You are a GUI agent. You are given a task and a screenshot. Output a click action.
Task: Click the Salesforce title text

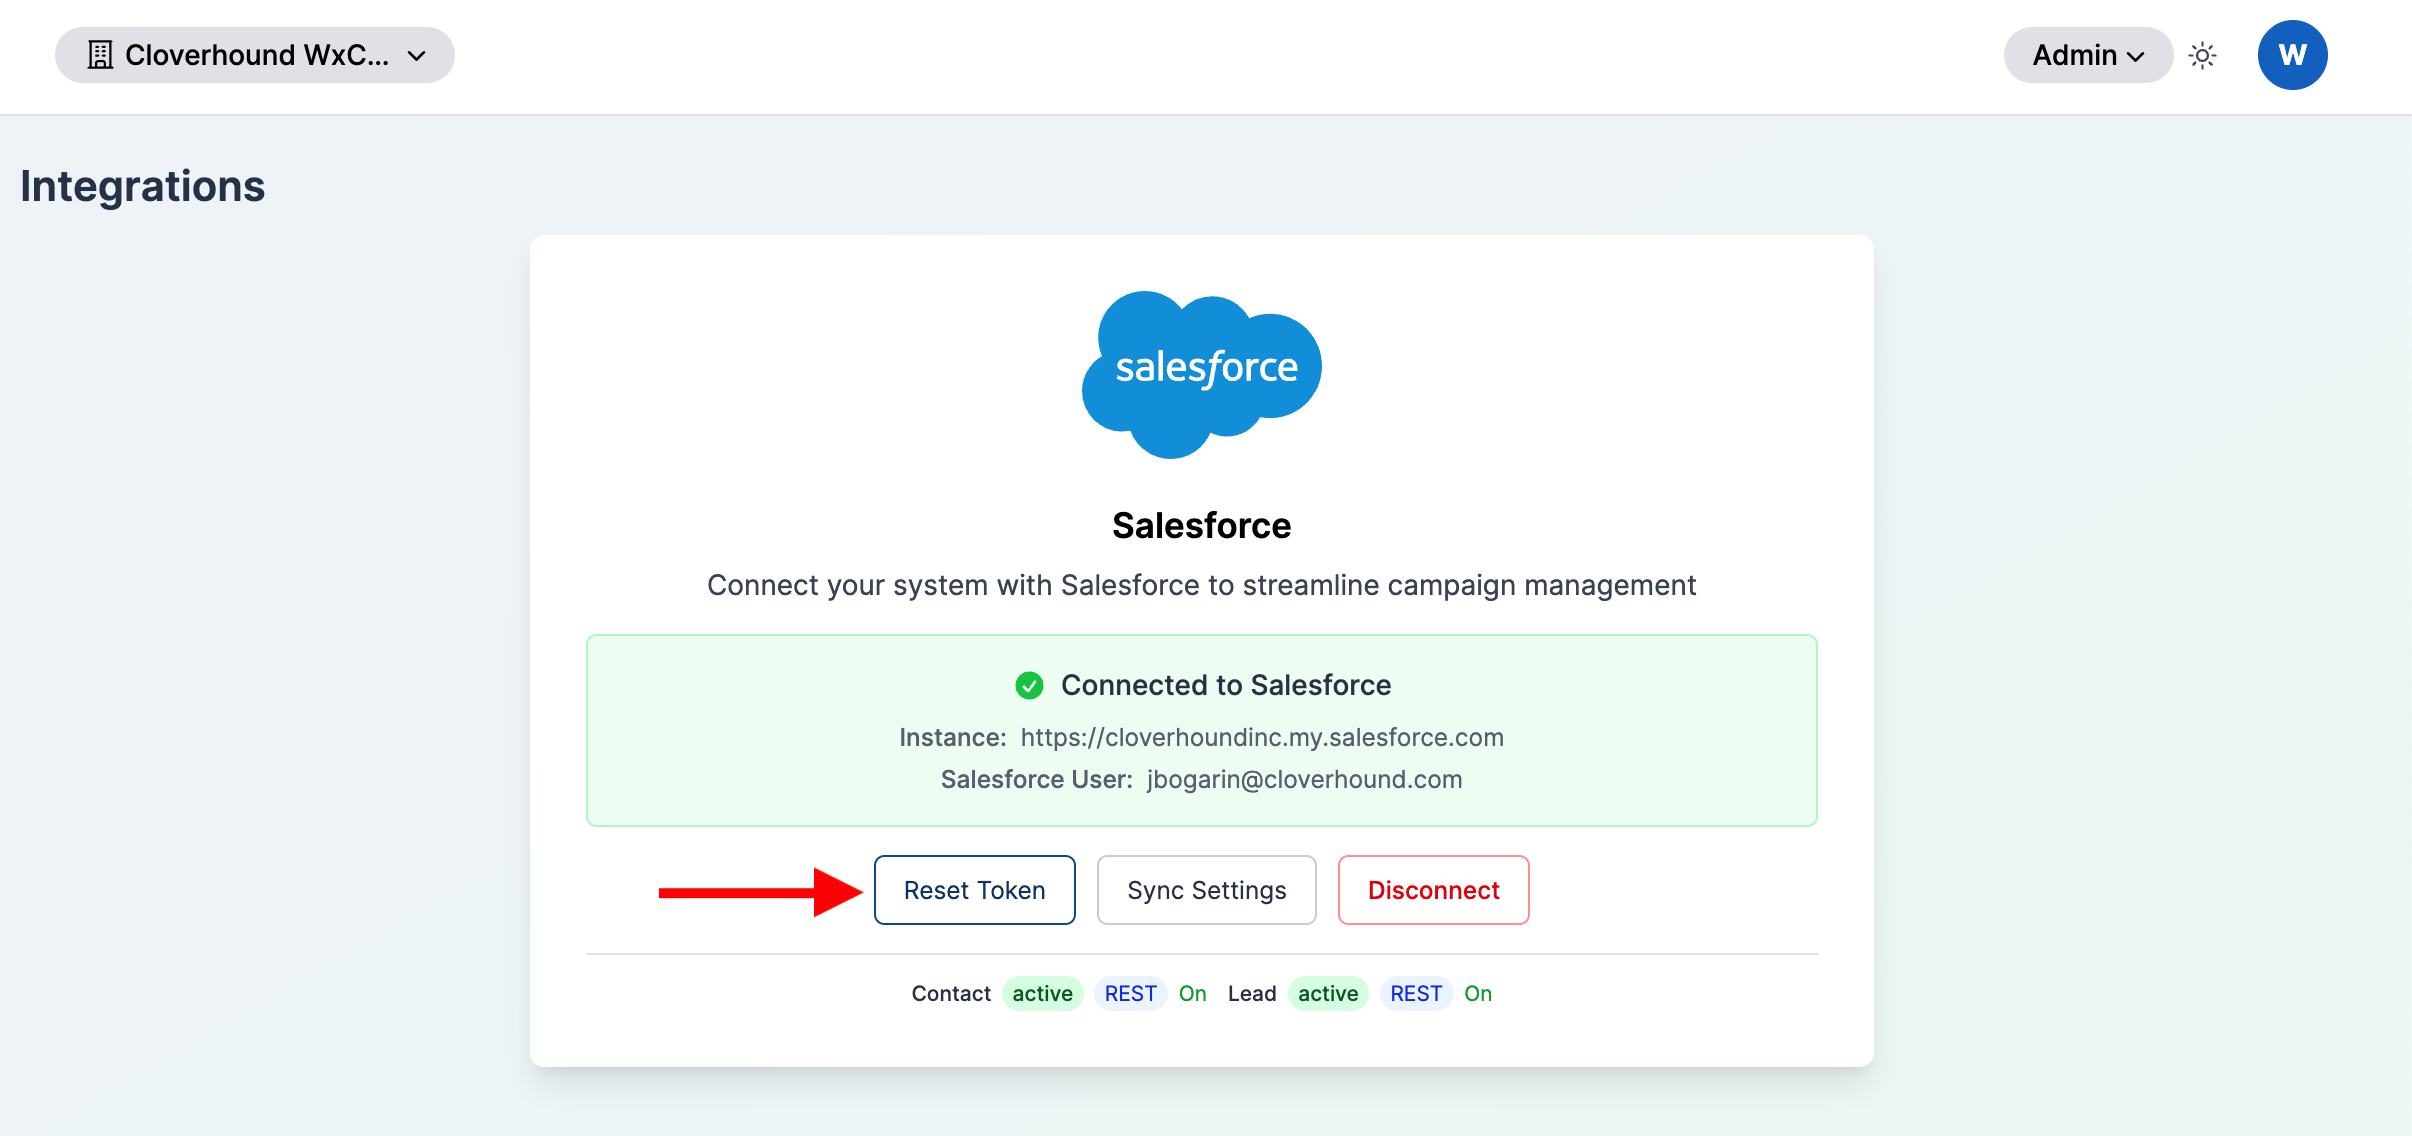pyautogui.click(x=1202, y=525)
